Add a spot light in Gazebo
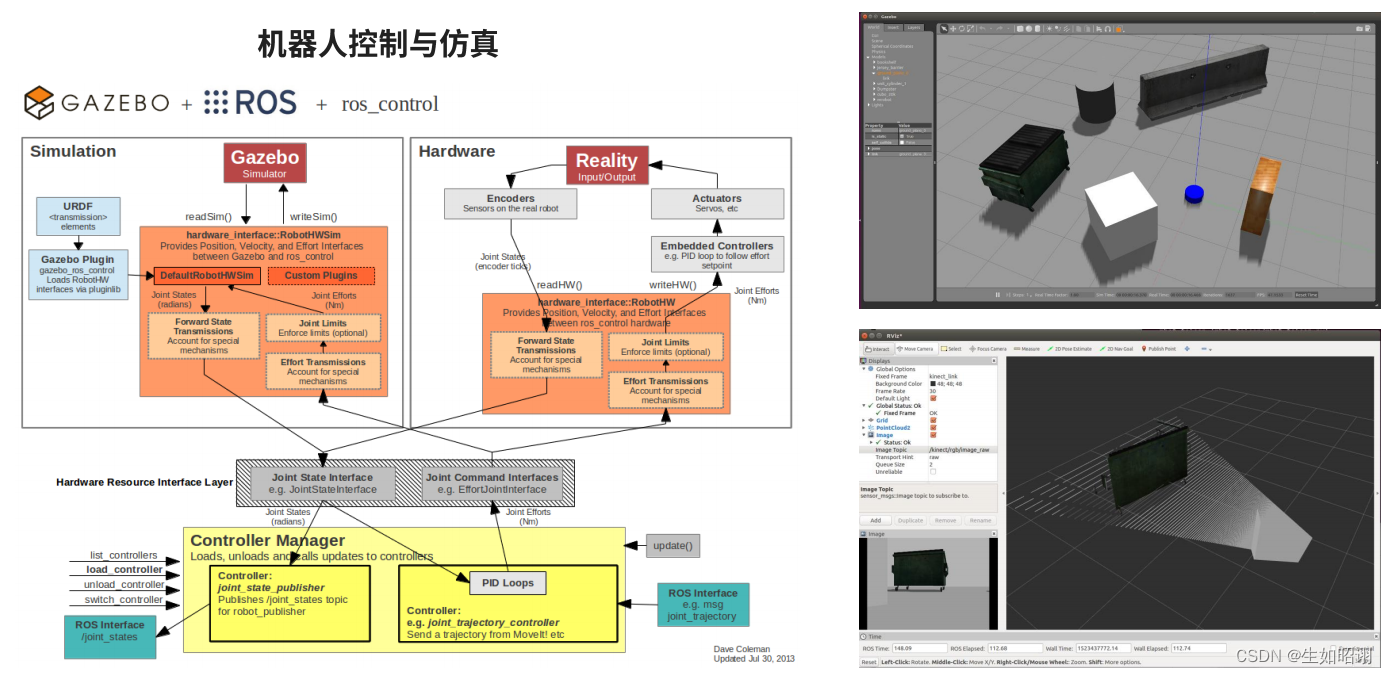1387x674 pixels. [1058, 29]
